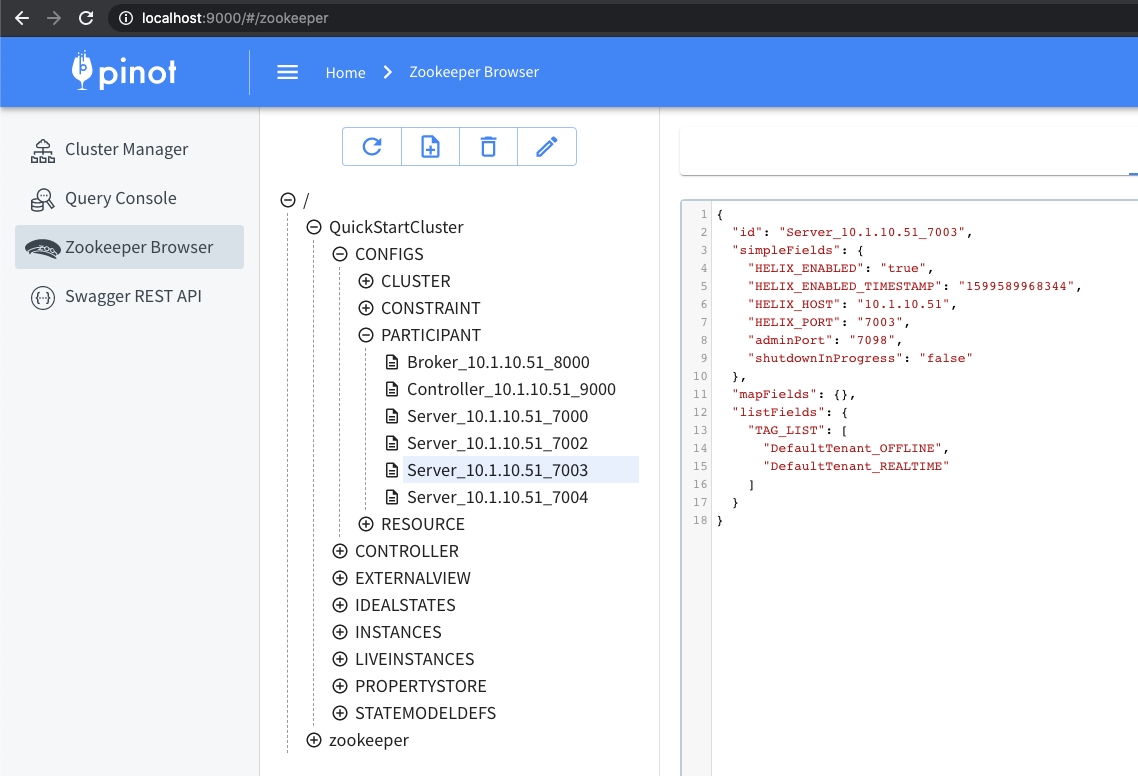1138x776 pixels.
Task: Collapse the QuickStartCluster tree node
Action: pos(314,227)
